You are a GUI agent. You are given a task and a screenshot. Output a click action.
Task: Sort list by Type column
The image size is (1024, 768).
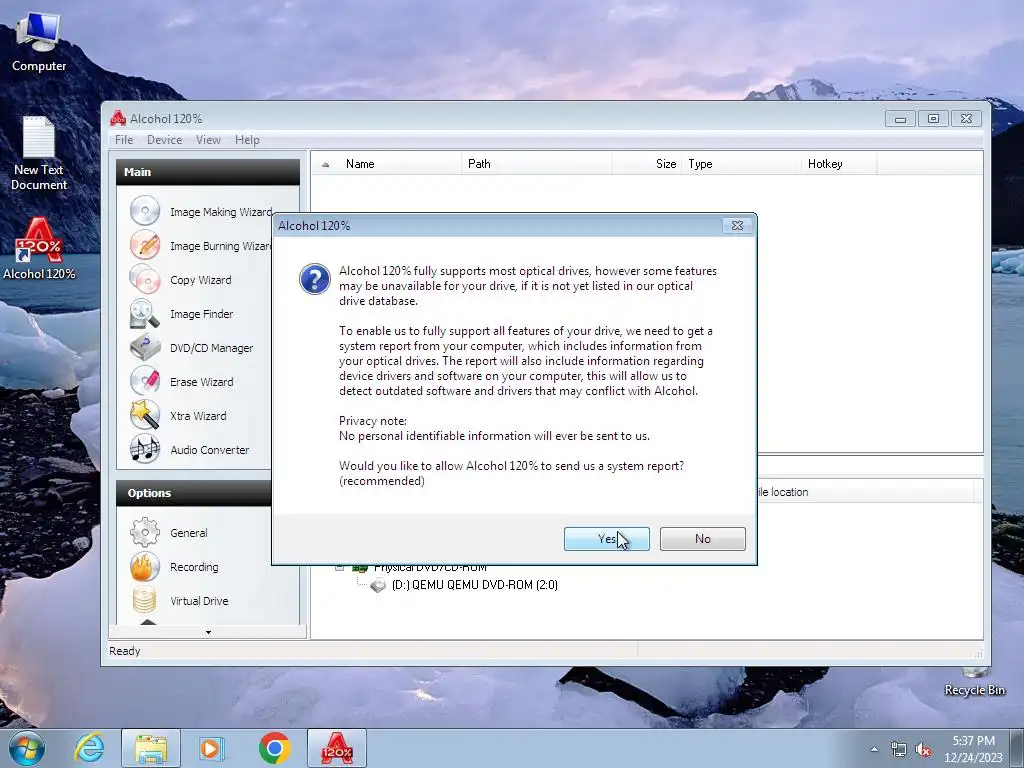point(742,164)
